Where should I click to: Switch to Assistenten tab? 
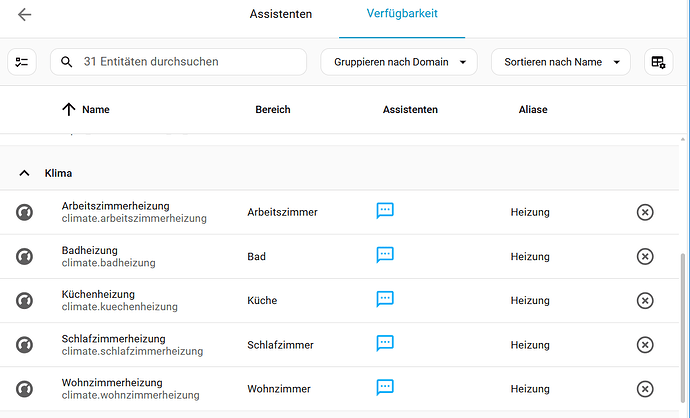point(281,14)
